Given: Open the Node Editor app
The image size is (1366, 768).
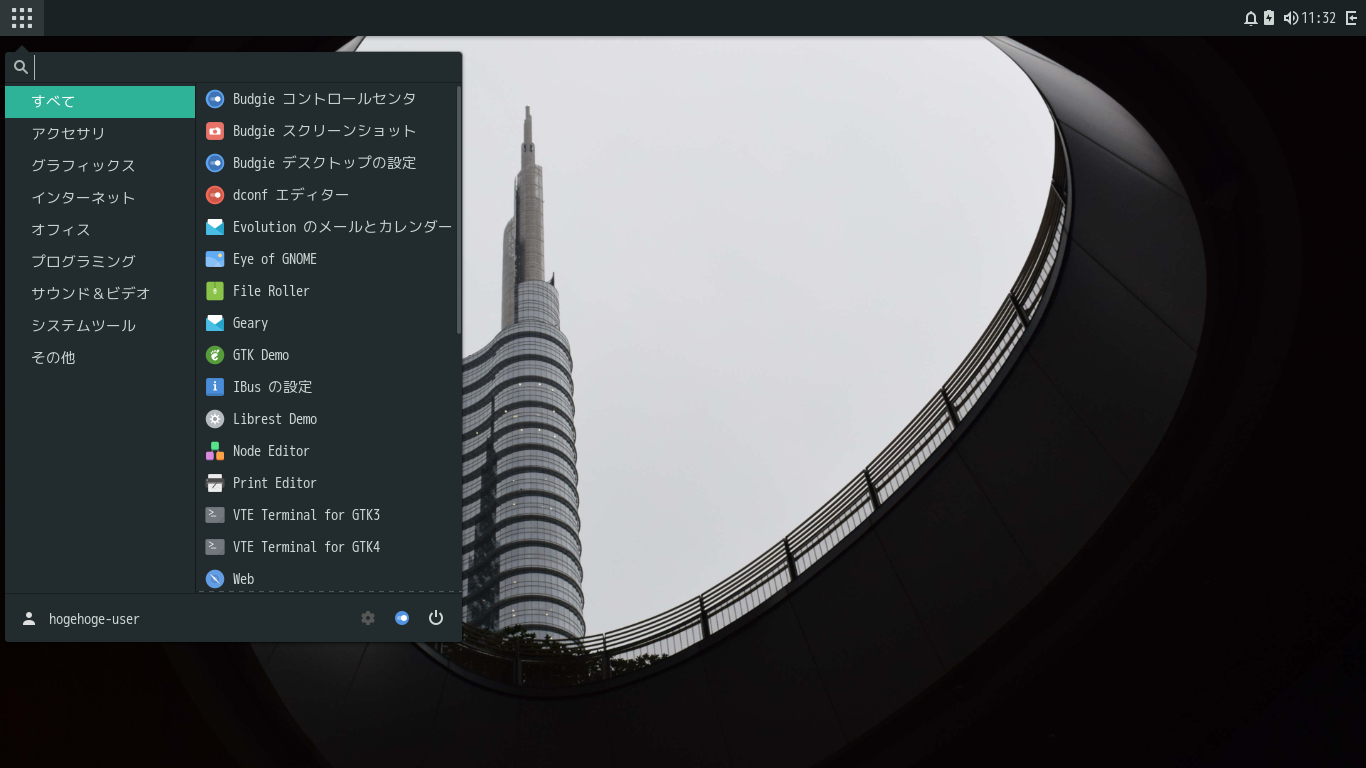Looking at the screenshot, I should point(328,451).
